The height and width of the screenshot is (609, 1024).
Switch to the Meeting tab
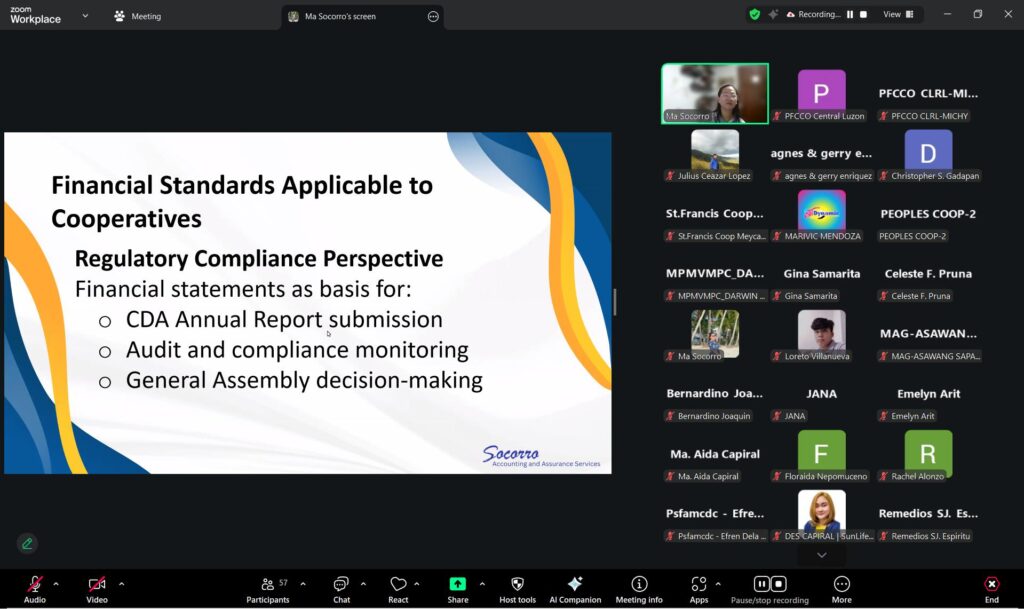[x=137, y=16]
